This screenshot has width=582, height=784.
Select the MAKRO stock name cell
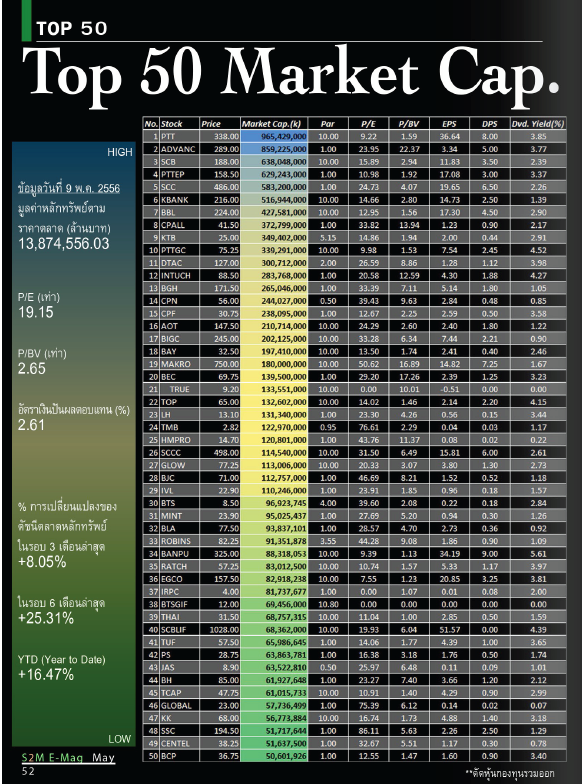(180, 364)
